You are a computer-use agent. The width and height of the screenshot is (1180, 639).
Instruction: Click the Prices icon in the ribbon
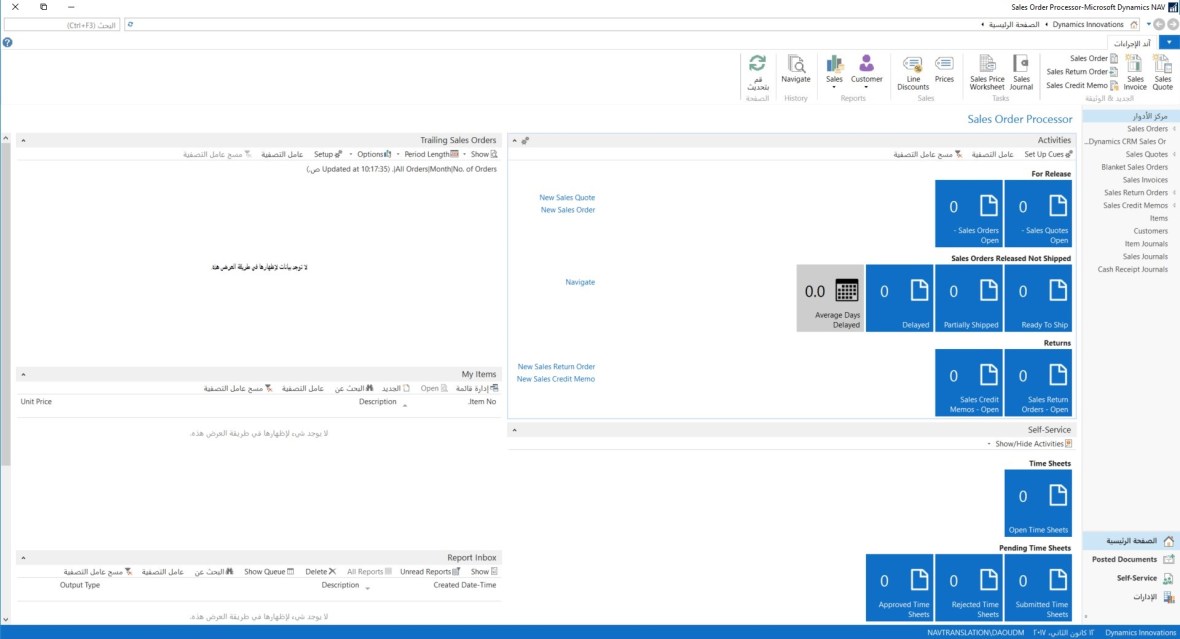click(944, 70)
